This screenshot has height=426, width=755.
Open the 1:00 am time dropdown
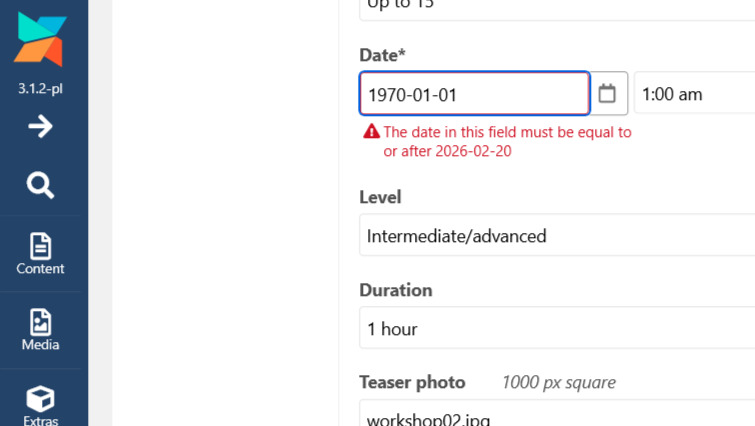click(x=694, y=94)
